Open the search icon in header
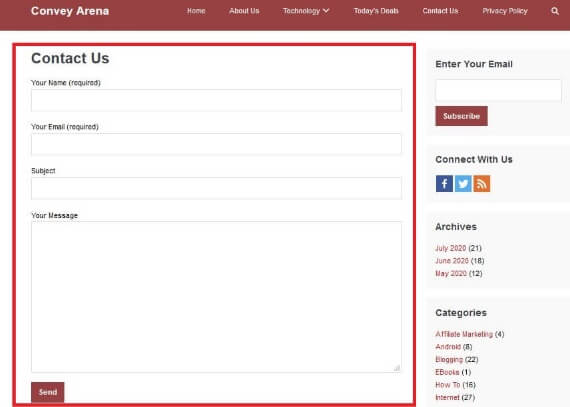 pos(555,11)
